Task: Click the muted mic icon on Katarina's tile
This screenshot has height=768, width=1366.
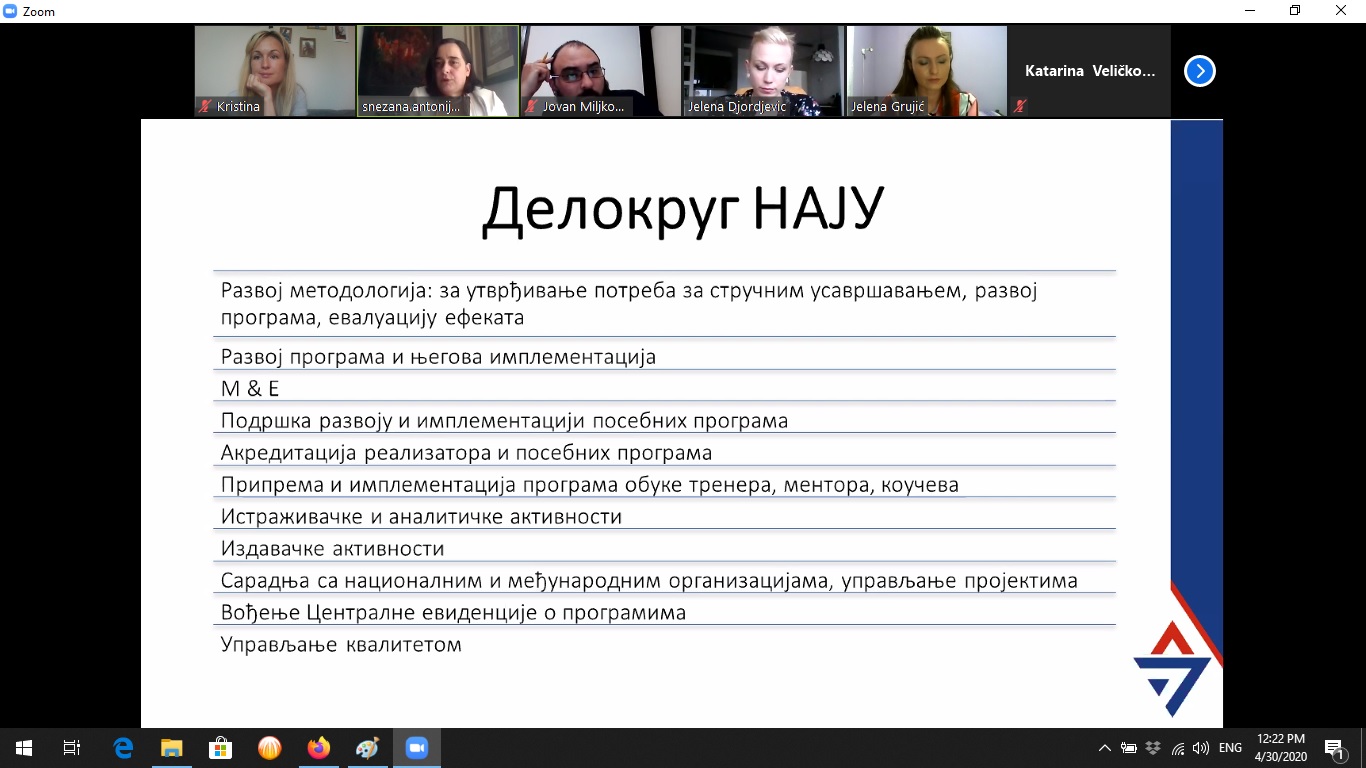Action: [x=1020, y=106]
